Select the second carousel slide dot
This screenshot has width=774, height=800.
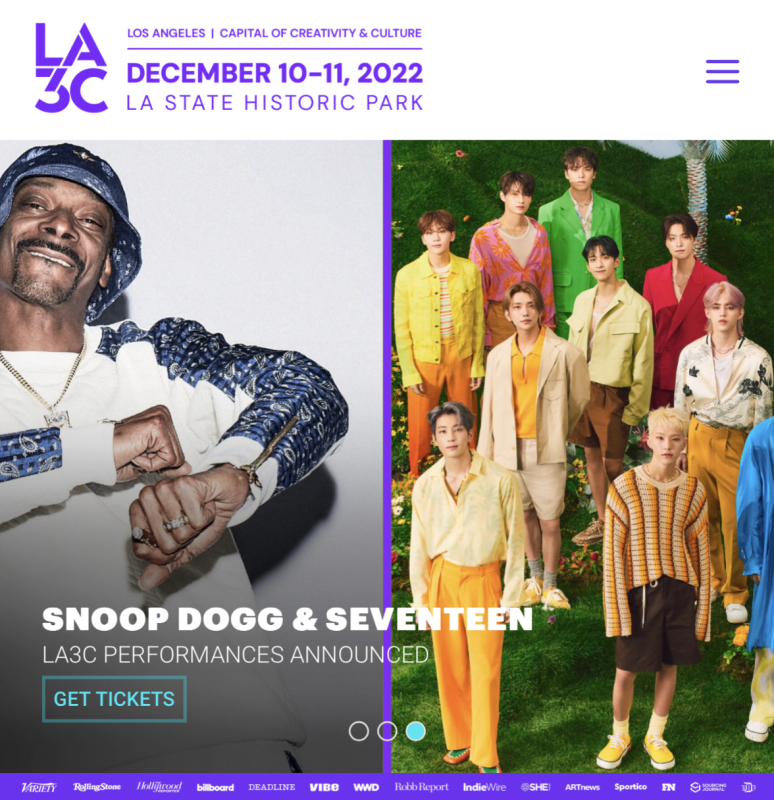[387, 731]
